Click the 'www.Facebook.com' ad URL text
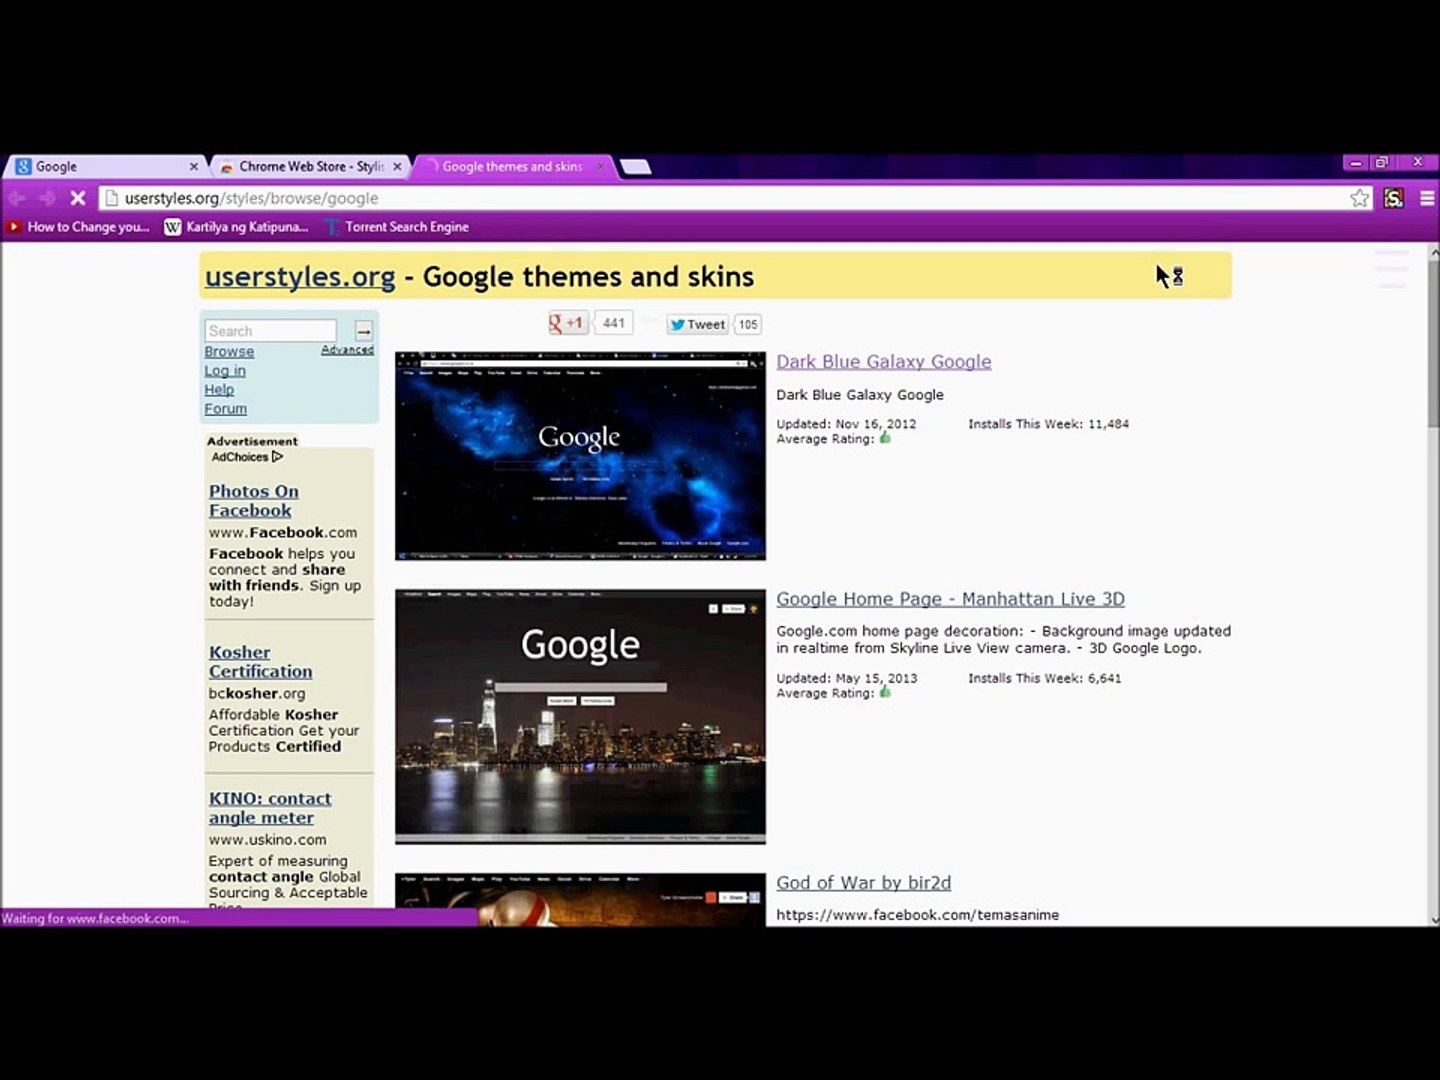This screenshot has width=1440, height=1080. pyautogui.click(x=283, y=533)
